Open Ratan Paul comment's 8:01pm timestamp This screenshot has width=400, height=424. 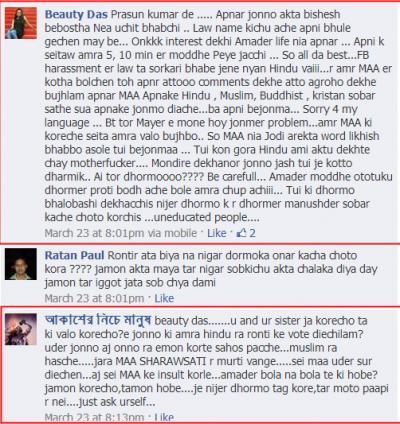click(94, 298)
